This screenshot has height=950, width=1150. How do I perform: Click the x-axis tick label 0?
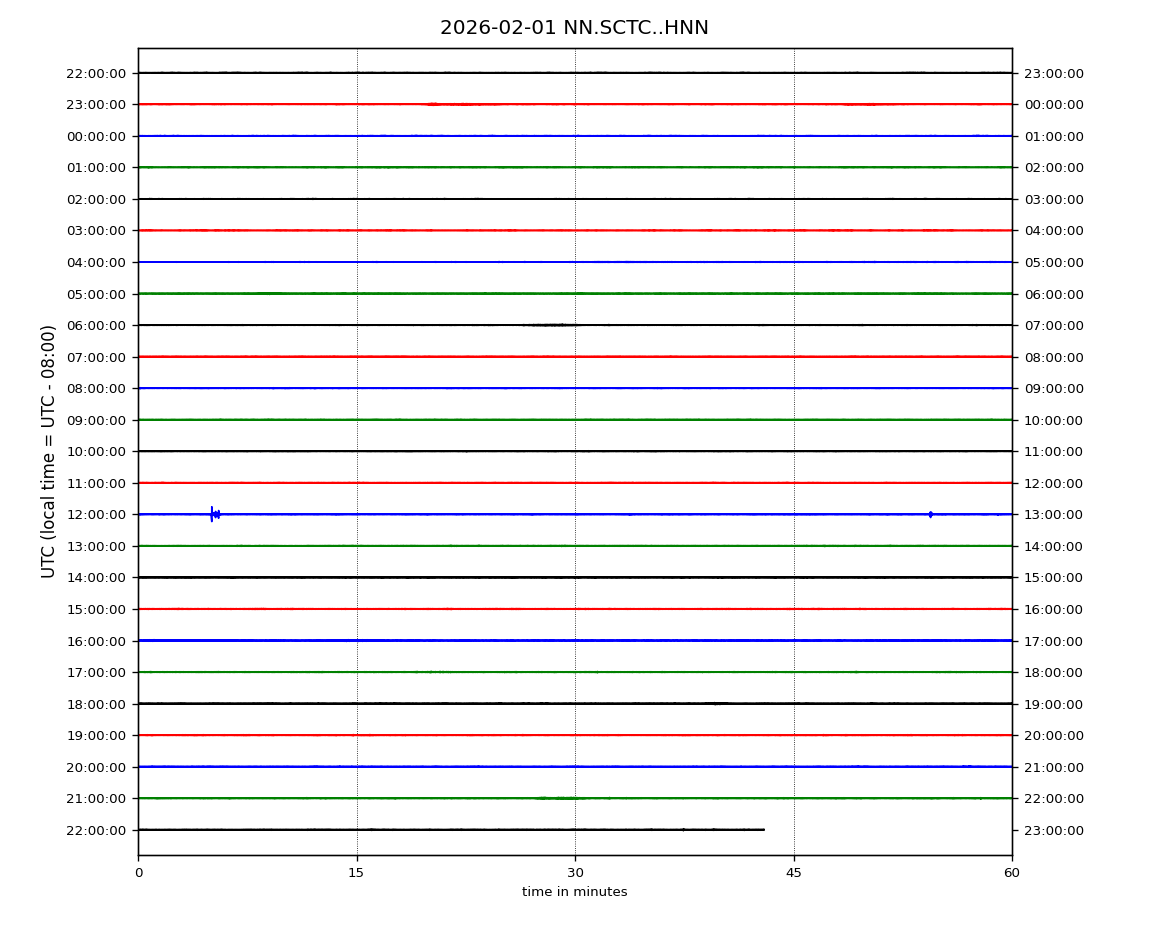[x=138, y=873]
